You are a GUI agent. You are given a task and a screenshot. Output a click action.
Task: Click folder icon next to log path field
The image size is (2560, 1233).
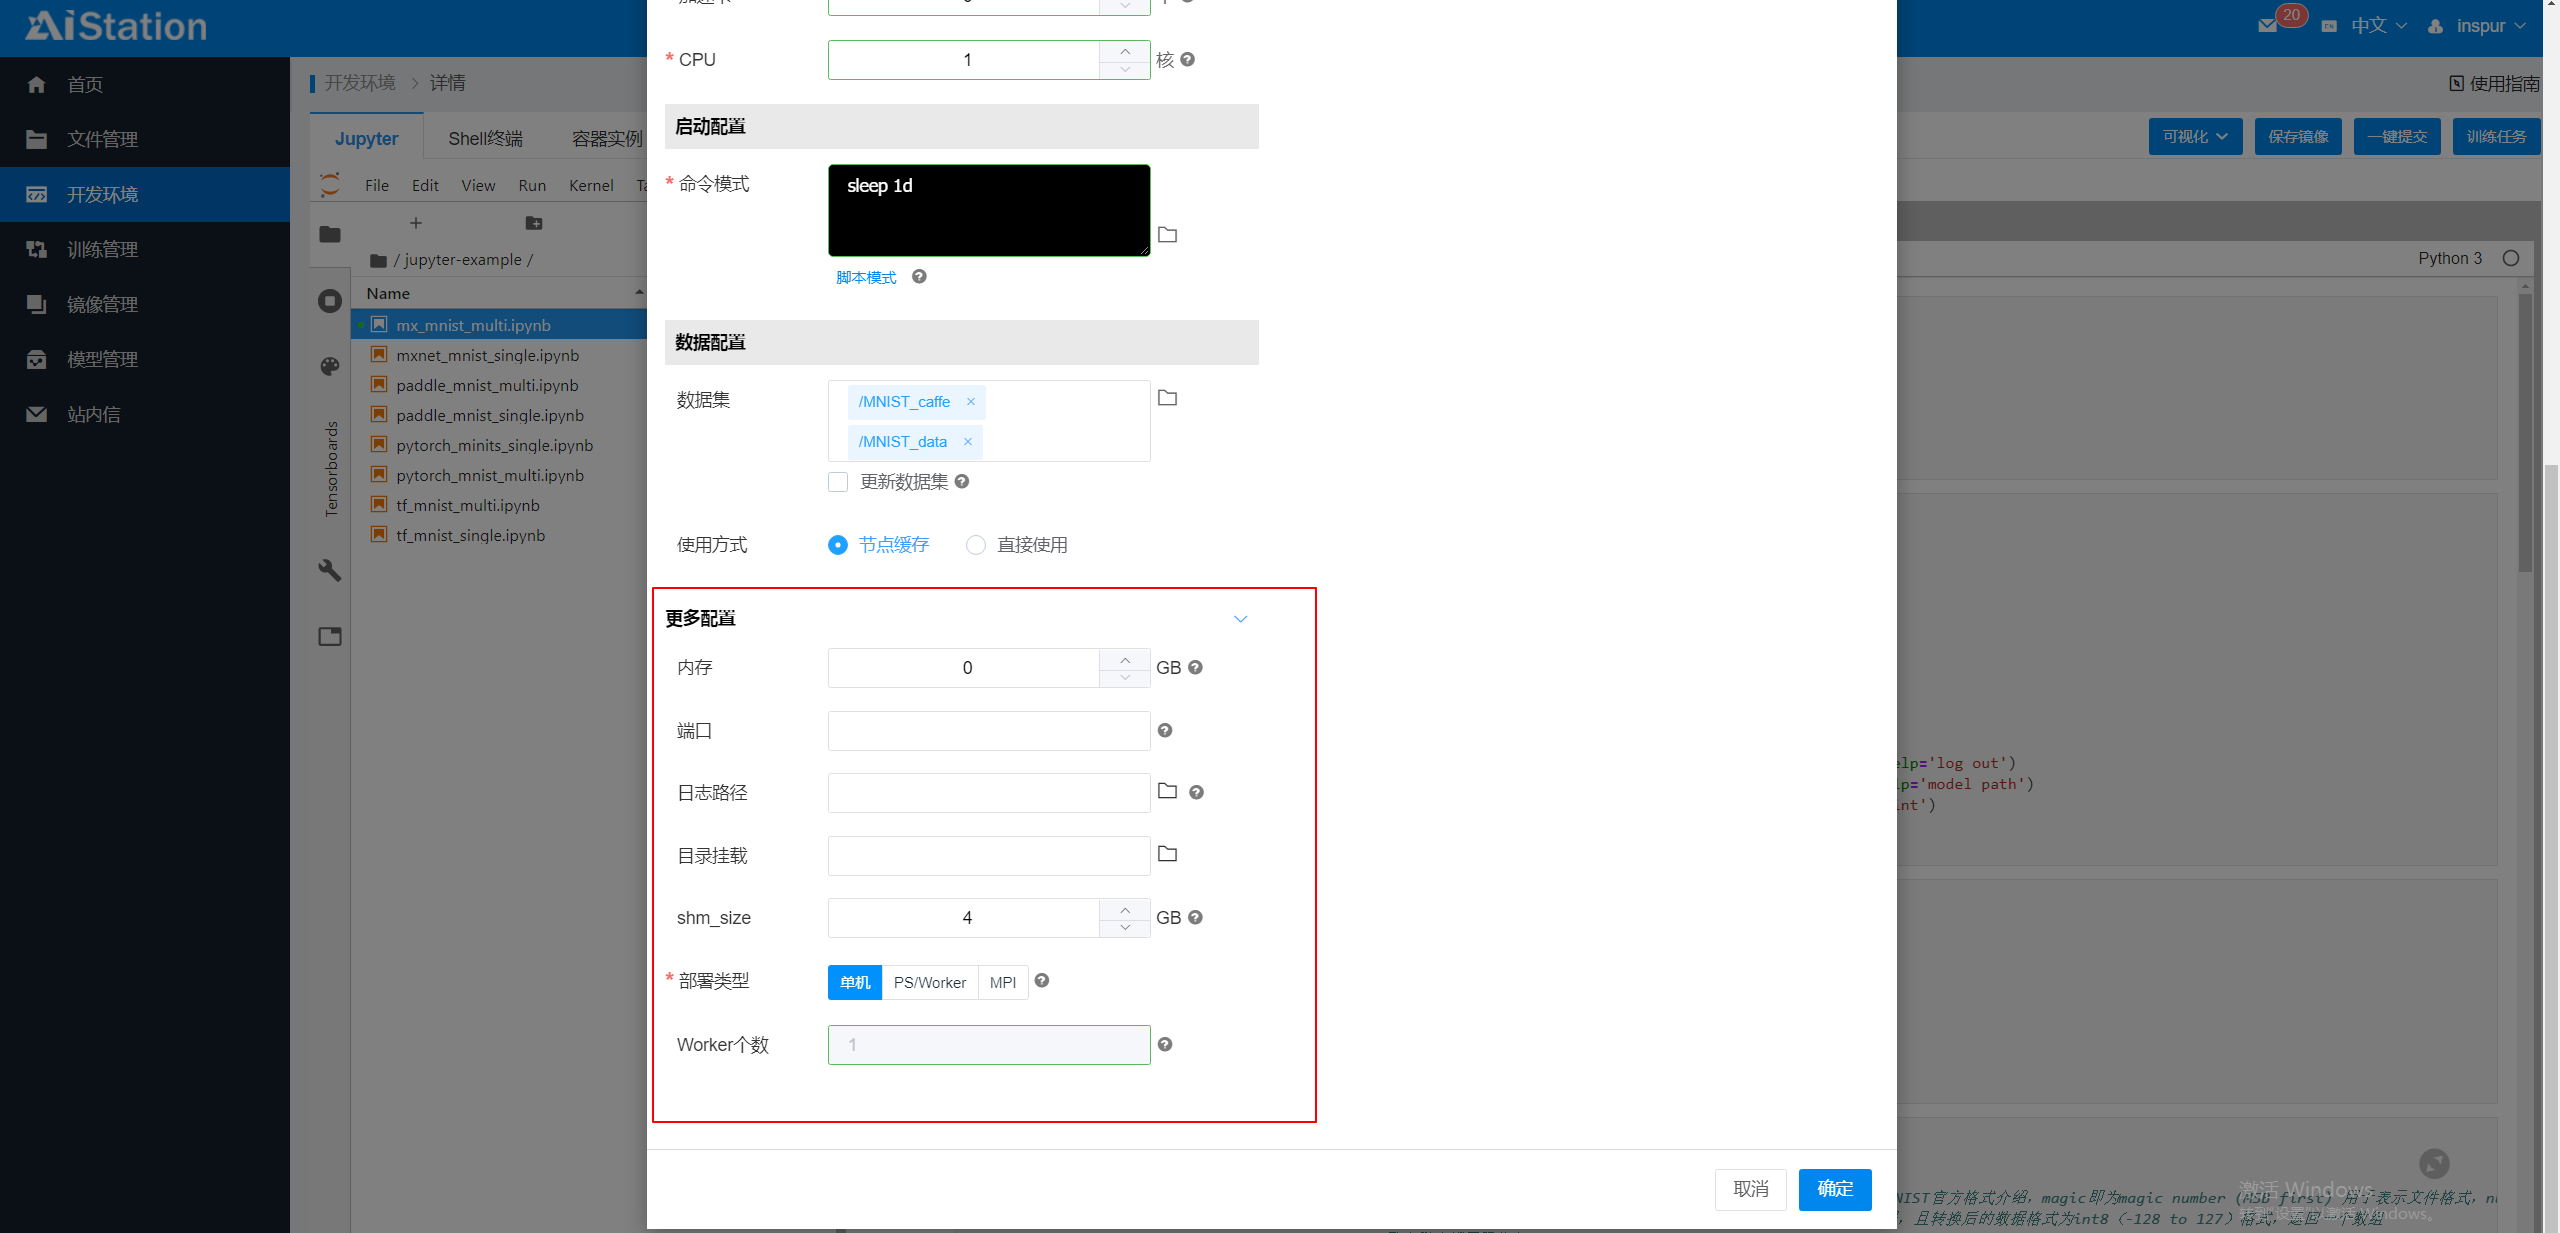point(1167,791)
